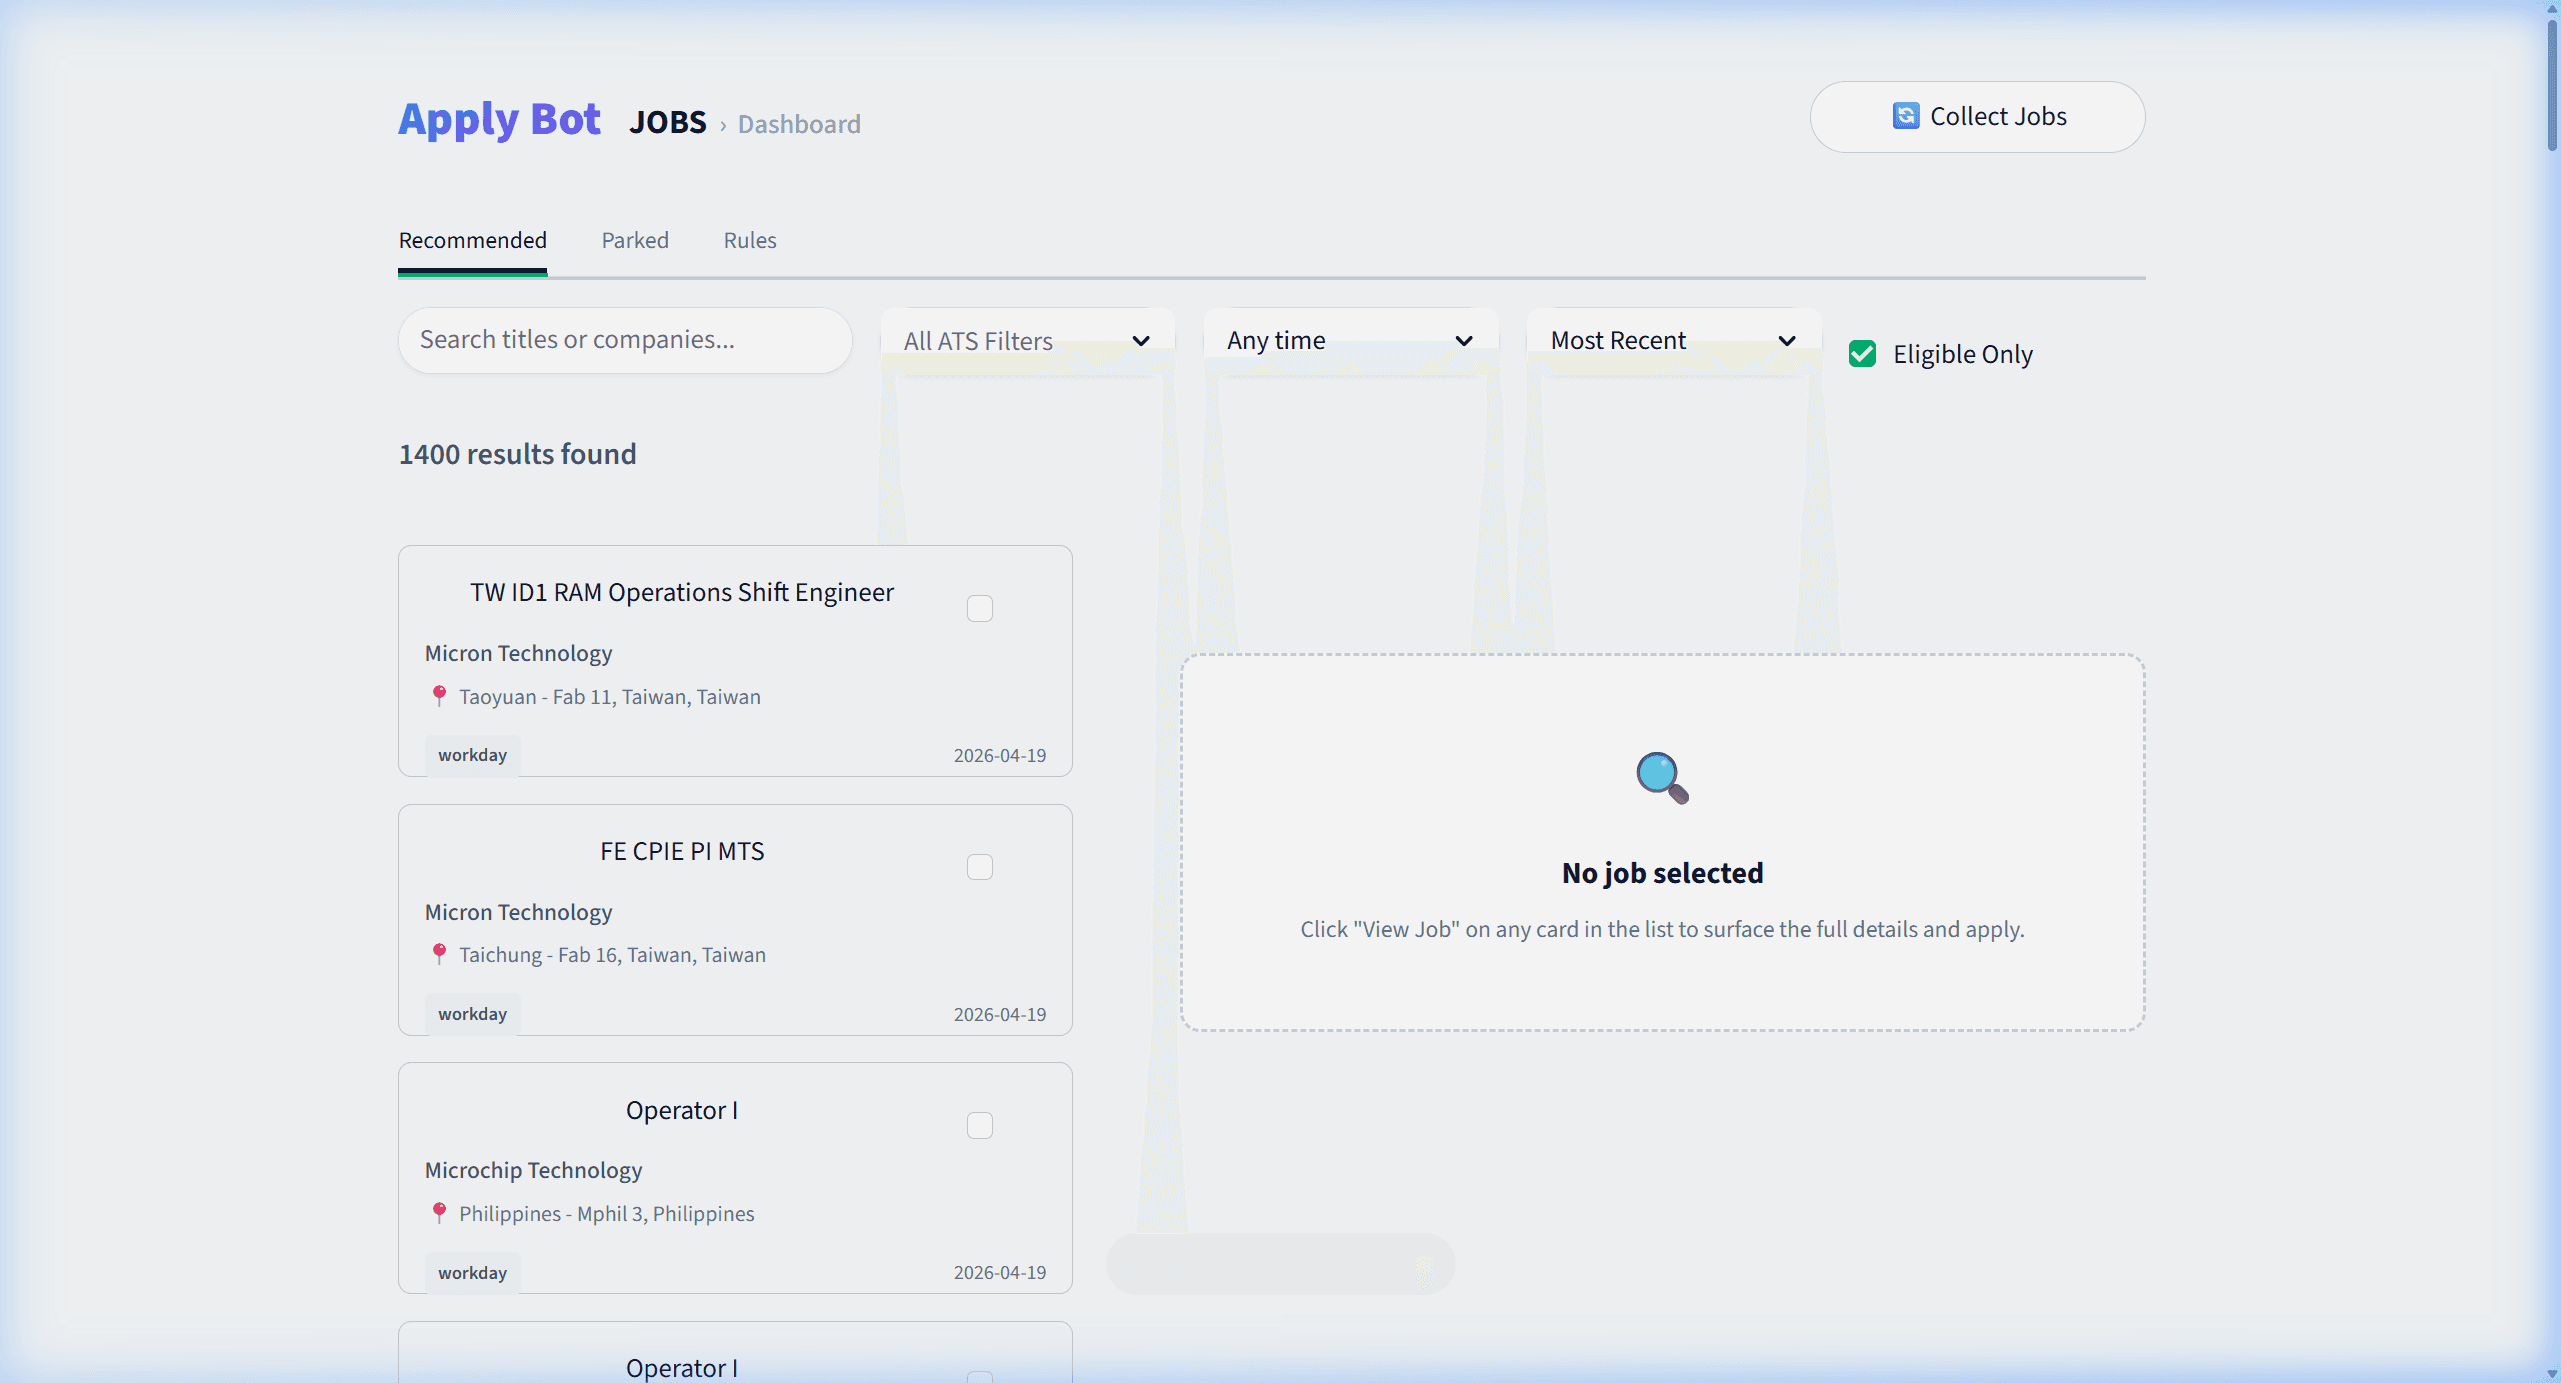Click the Apply Bot logo link

click(x=499, y=119)
